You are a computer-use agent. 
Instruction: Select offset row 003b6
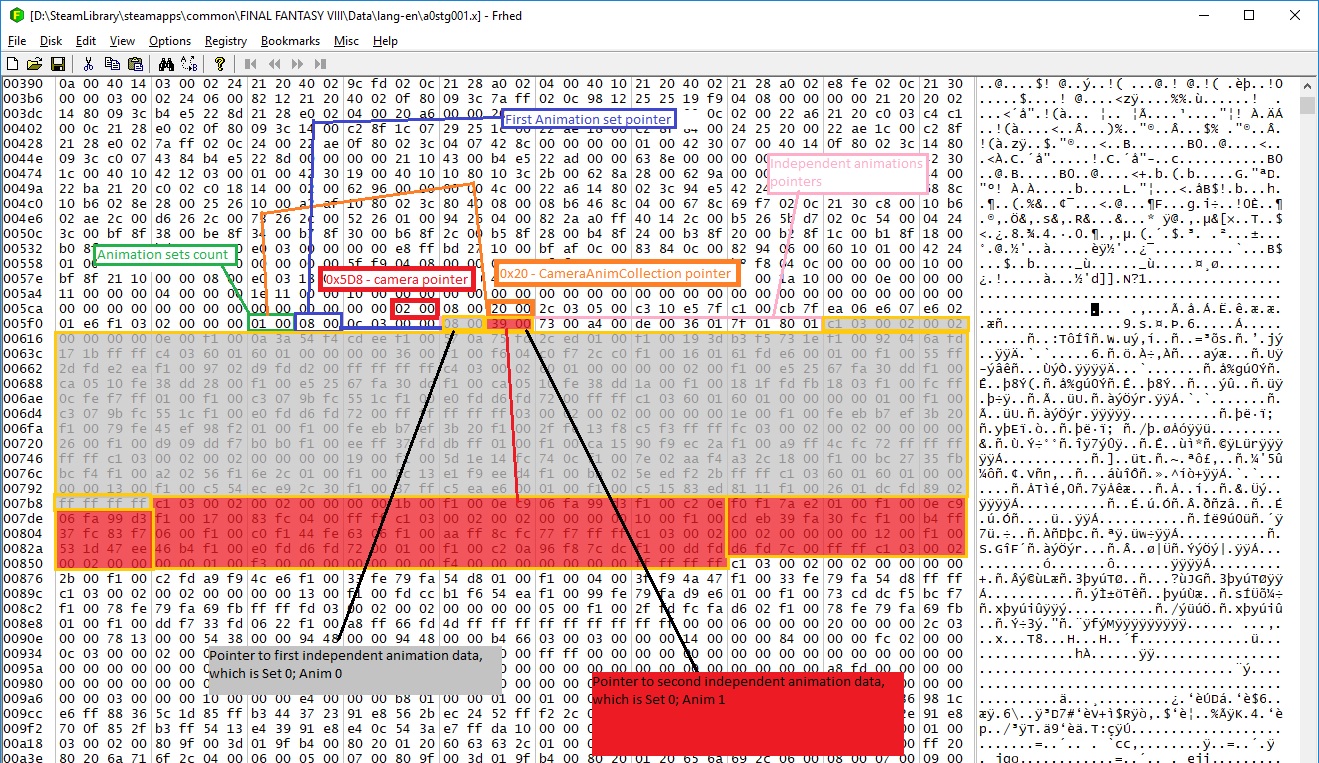[x=23, y=98]
